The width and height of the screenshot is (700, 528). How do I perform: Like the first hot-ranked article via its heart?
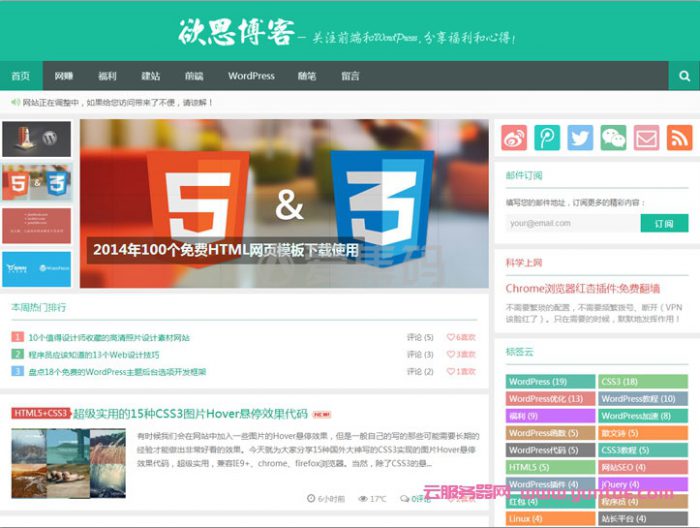coord(451,338)
